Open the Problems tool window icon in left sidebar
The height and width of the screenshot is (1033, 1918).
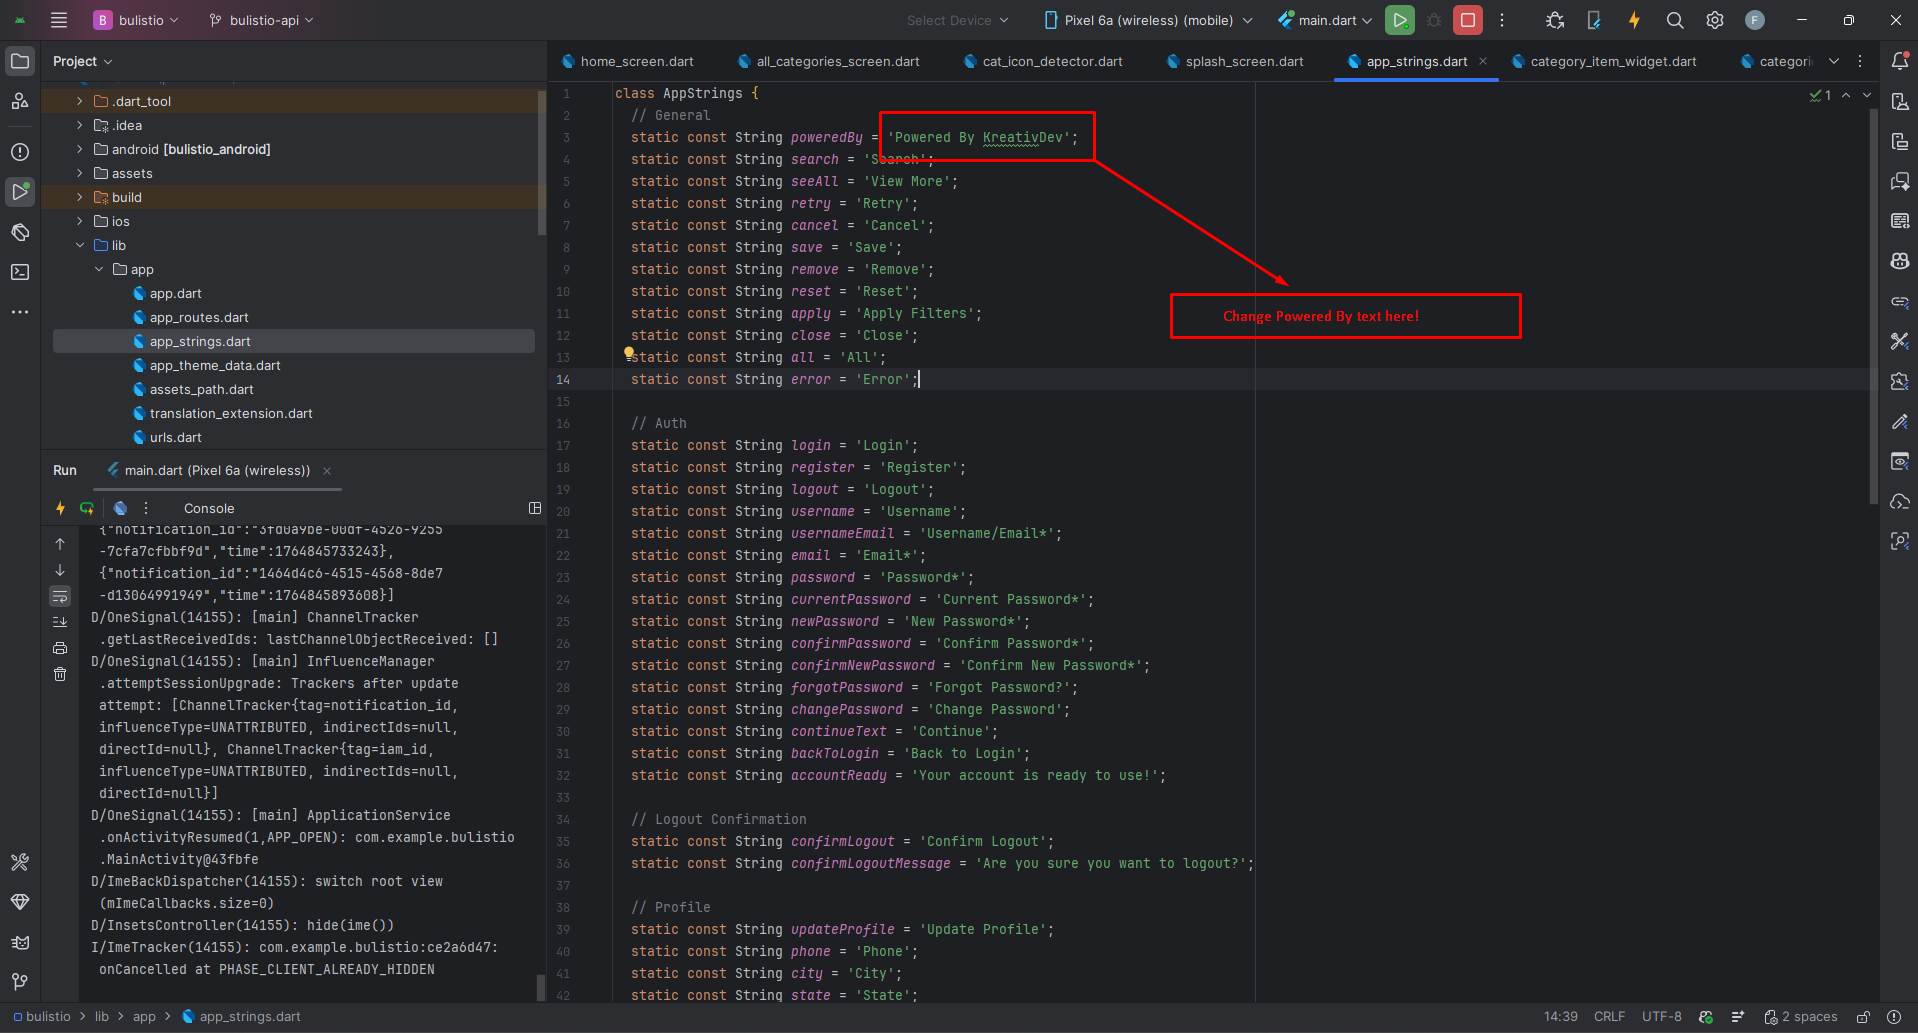coord(20,152)
